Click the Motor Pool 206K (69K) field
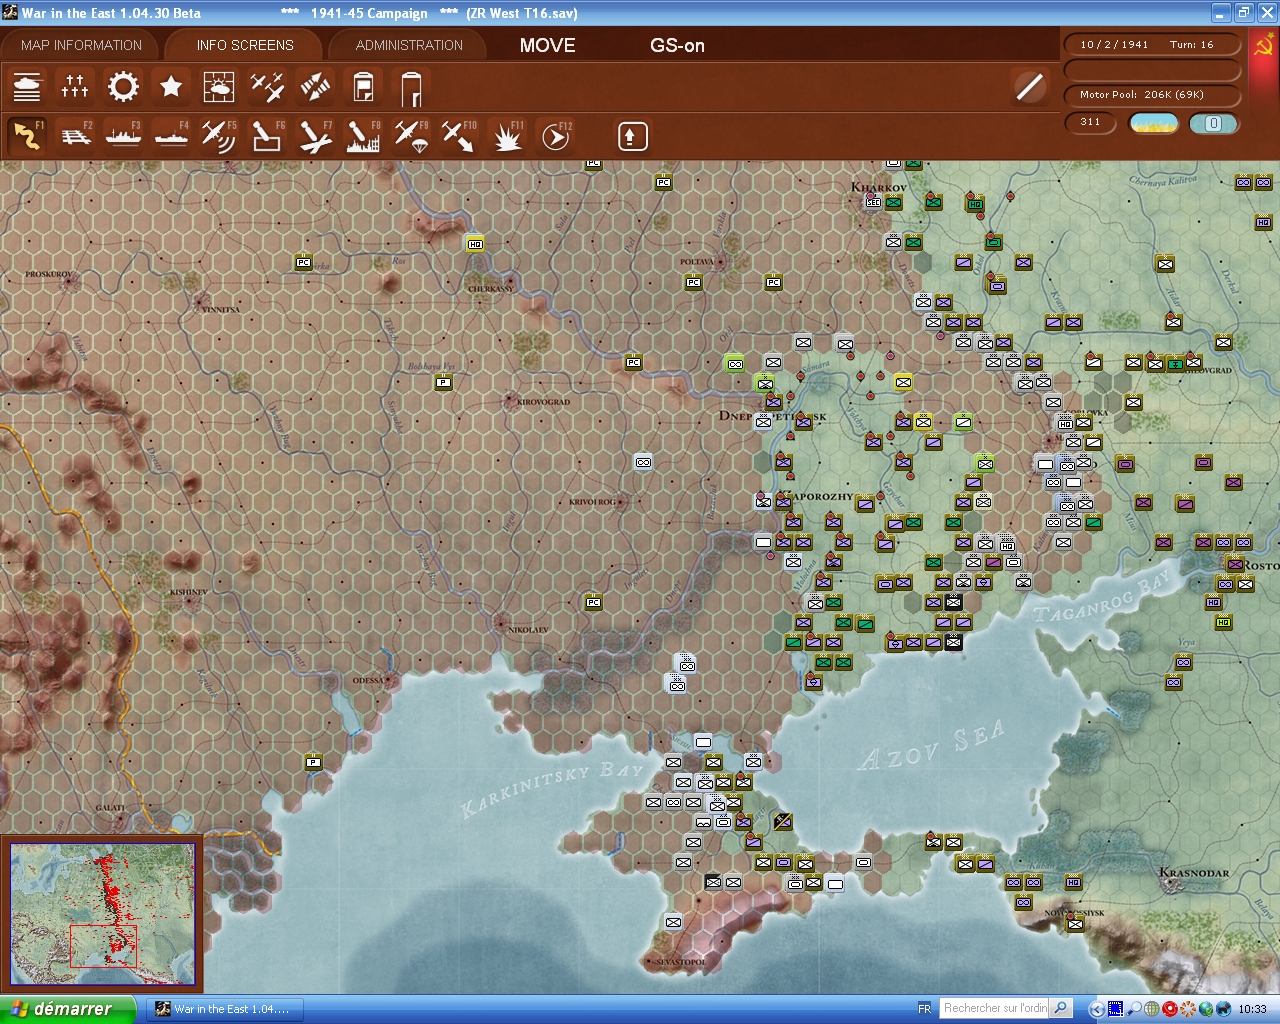1280x1024 pixels. coord(1152,95)
